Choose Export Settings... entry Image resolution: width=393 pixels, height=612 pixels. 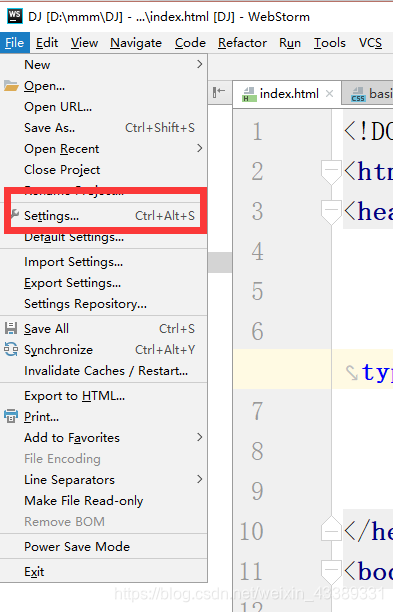(103, 283)
